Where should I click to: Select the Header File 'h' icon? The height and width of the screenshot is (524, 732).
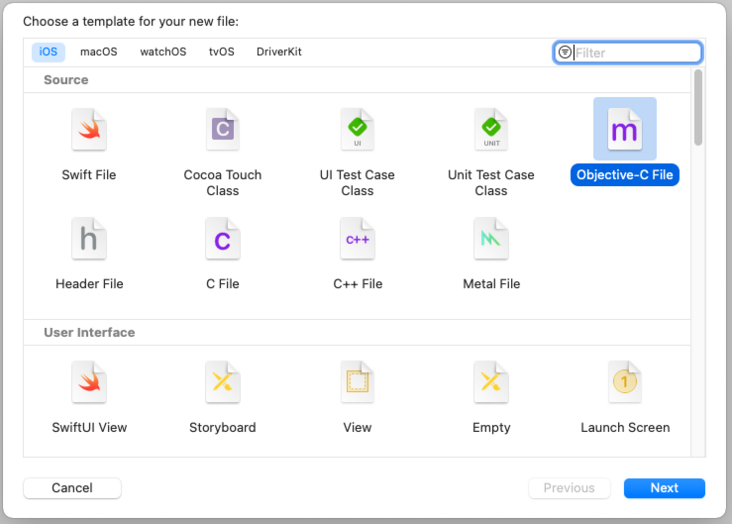tap(89, 239)
